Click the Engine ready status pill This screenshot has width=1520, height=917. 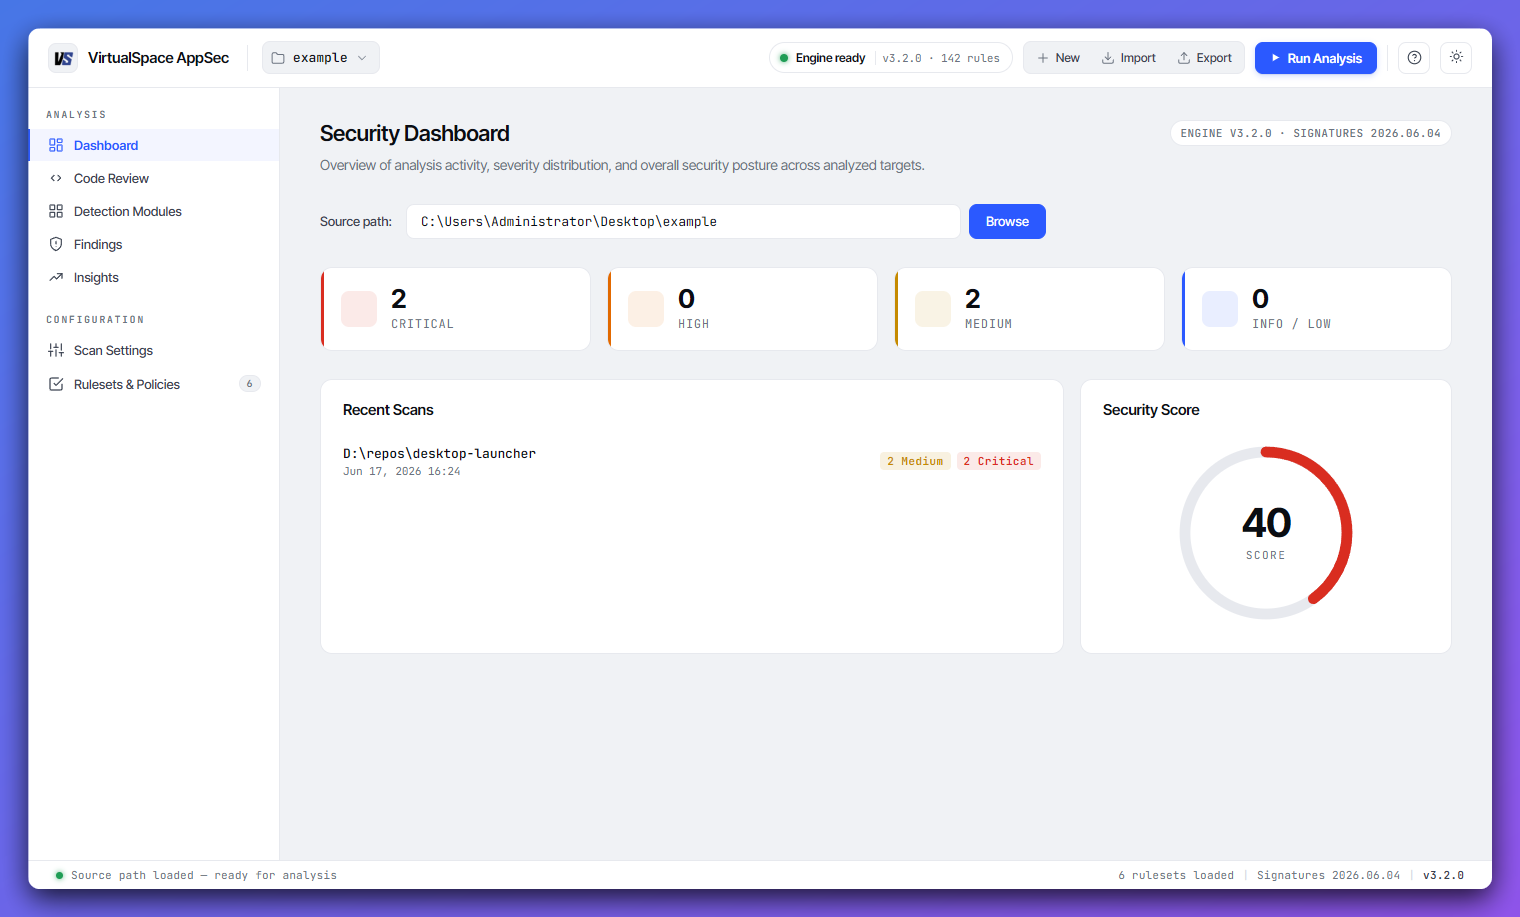(891, 58)
